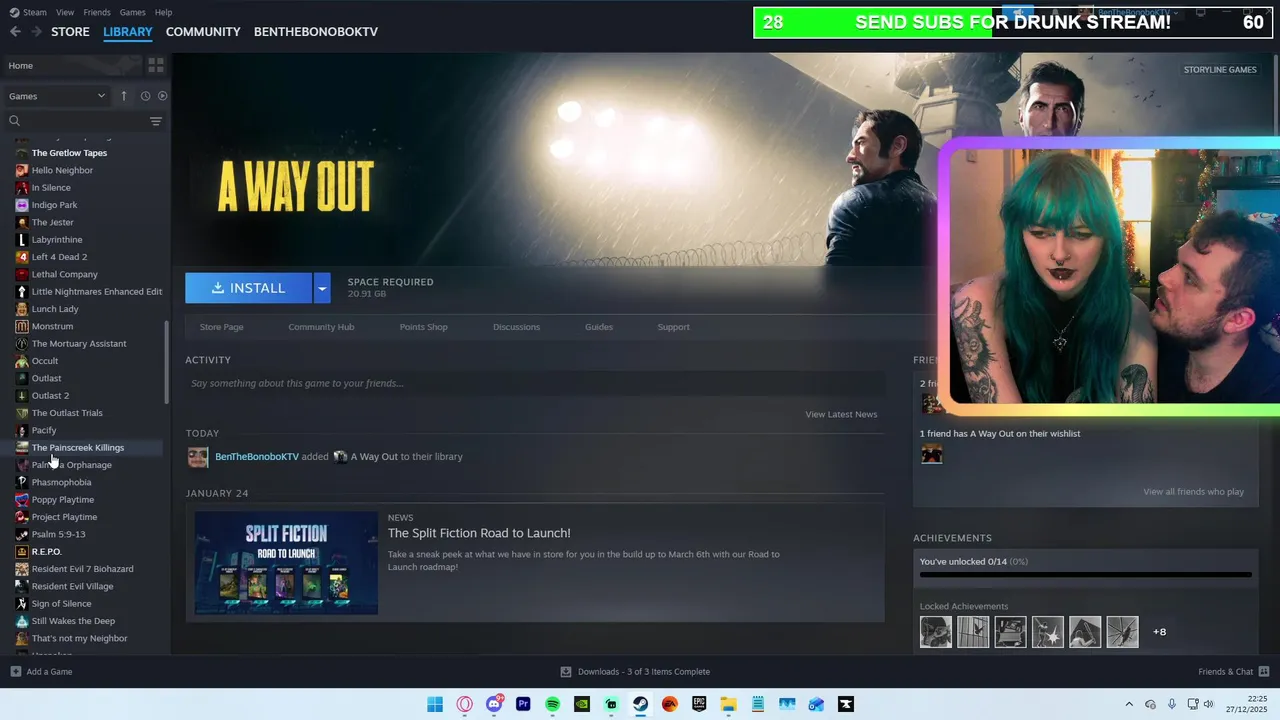The image size is (1280, 720).
Task: Open Discord from the taskbar
Action: pyautogui.click(x=494, y=704)
